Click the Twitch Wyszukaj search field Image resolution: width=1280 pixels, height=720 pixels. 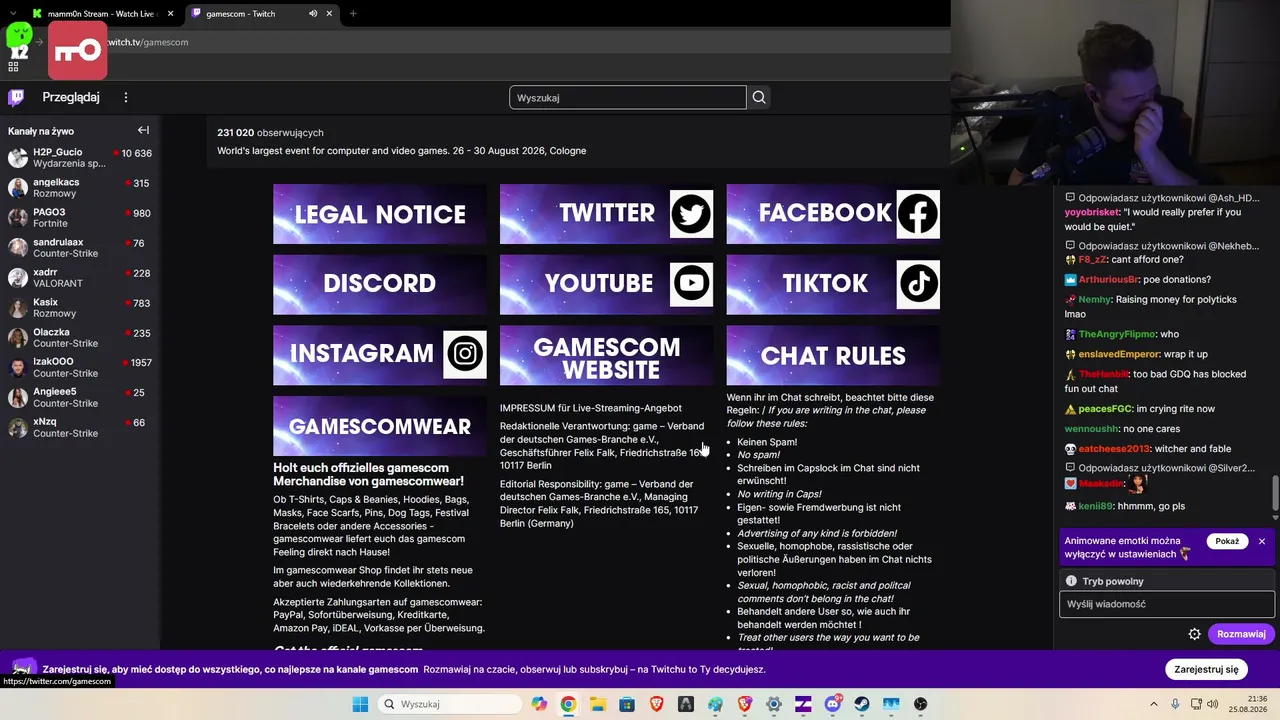(x=628, y=97)
